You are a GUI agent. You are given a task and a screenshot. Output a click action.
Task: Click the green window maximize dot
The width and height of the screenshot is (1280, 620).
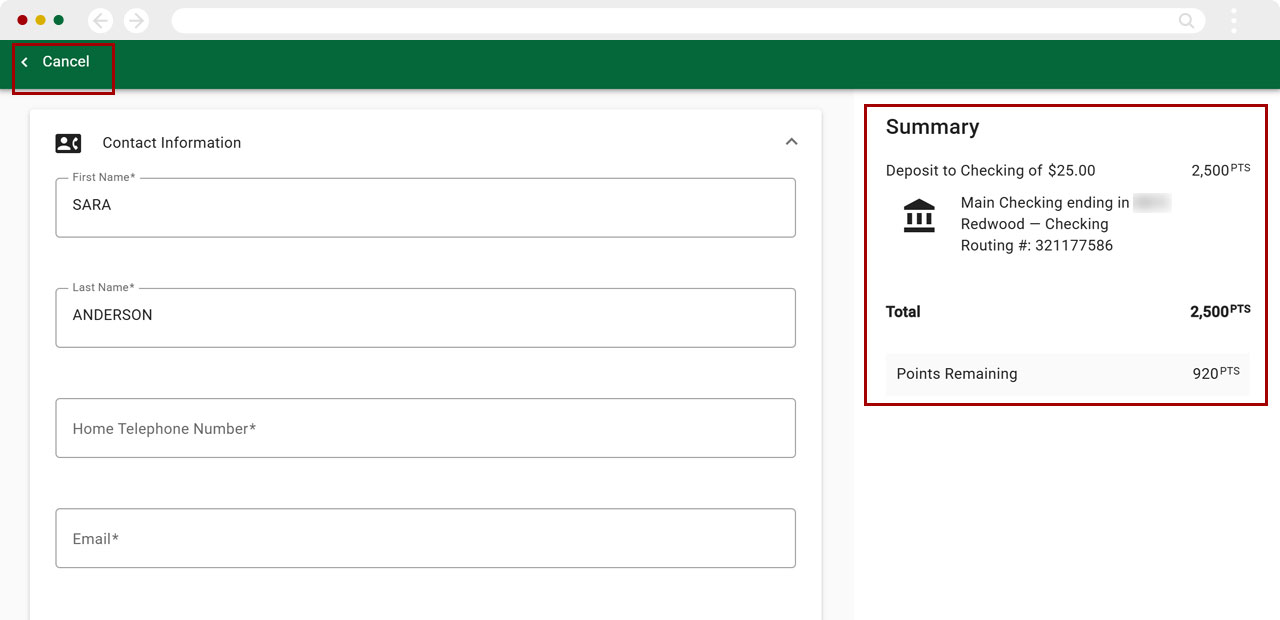pyautogui.click(x=58, y=20)
